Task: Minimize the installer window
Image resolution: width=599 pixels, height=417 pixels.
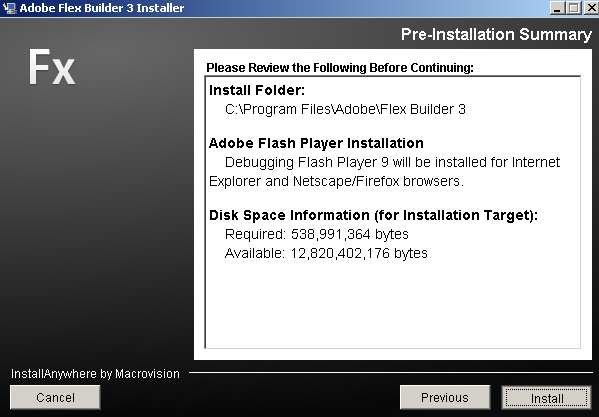Action: [557, 8]
